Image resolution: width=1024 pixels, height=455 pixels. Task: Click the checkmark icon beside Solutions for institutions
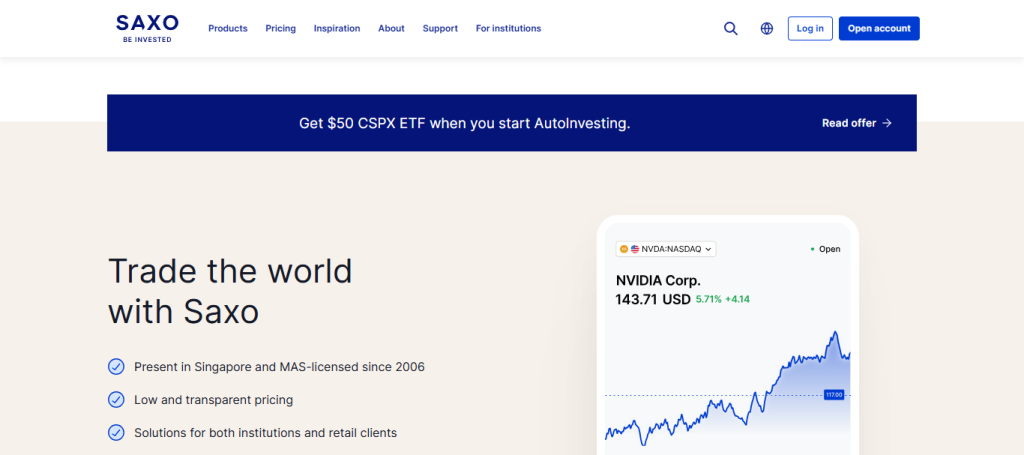tap(116, 432)
